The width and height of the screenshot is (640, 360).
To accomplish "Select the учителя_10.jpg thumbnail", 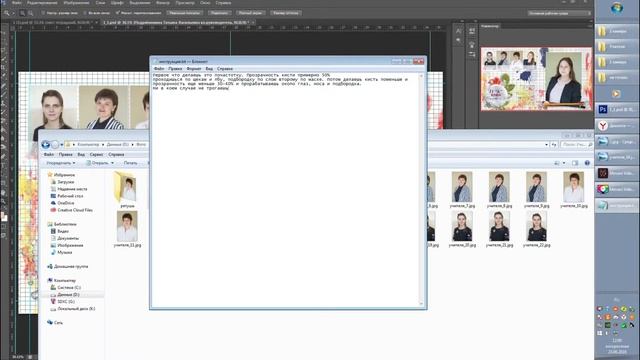I will coord(574,189).
